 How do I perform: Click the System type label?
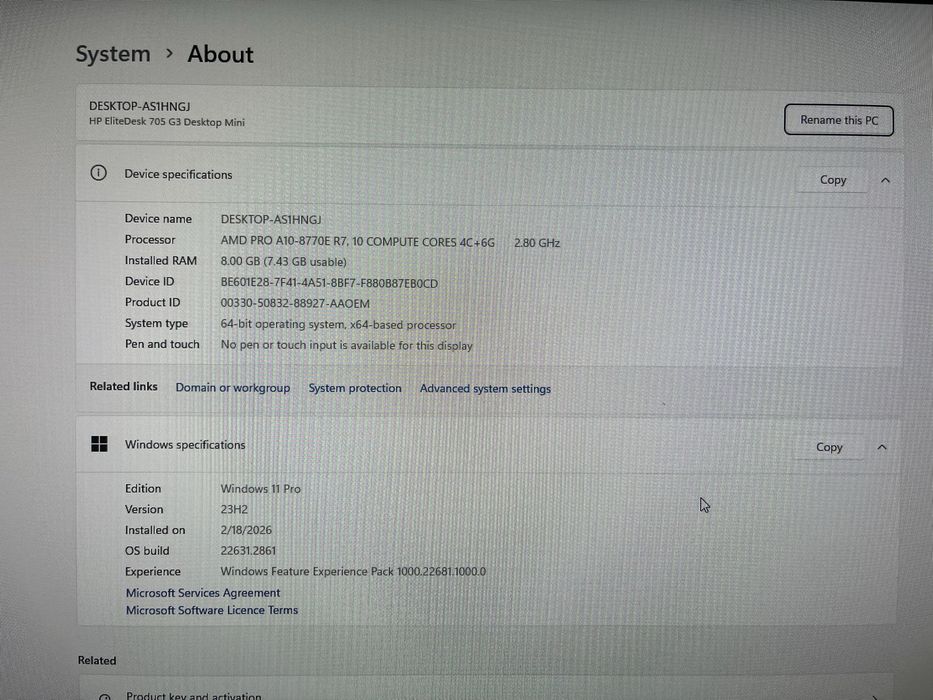coord(156,323)
